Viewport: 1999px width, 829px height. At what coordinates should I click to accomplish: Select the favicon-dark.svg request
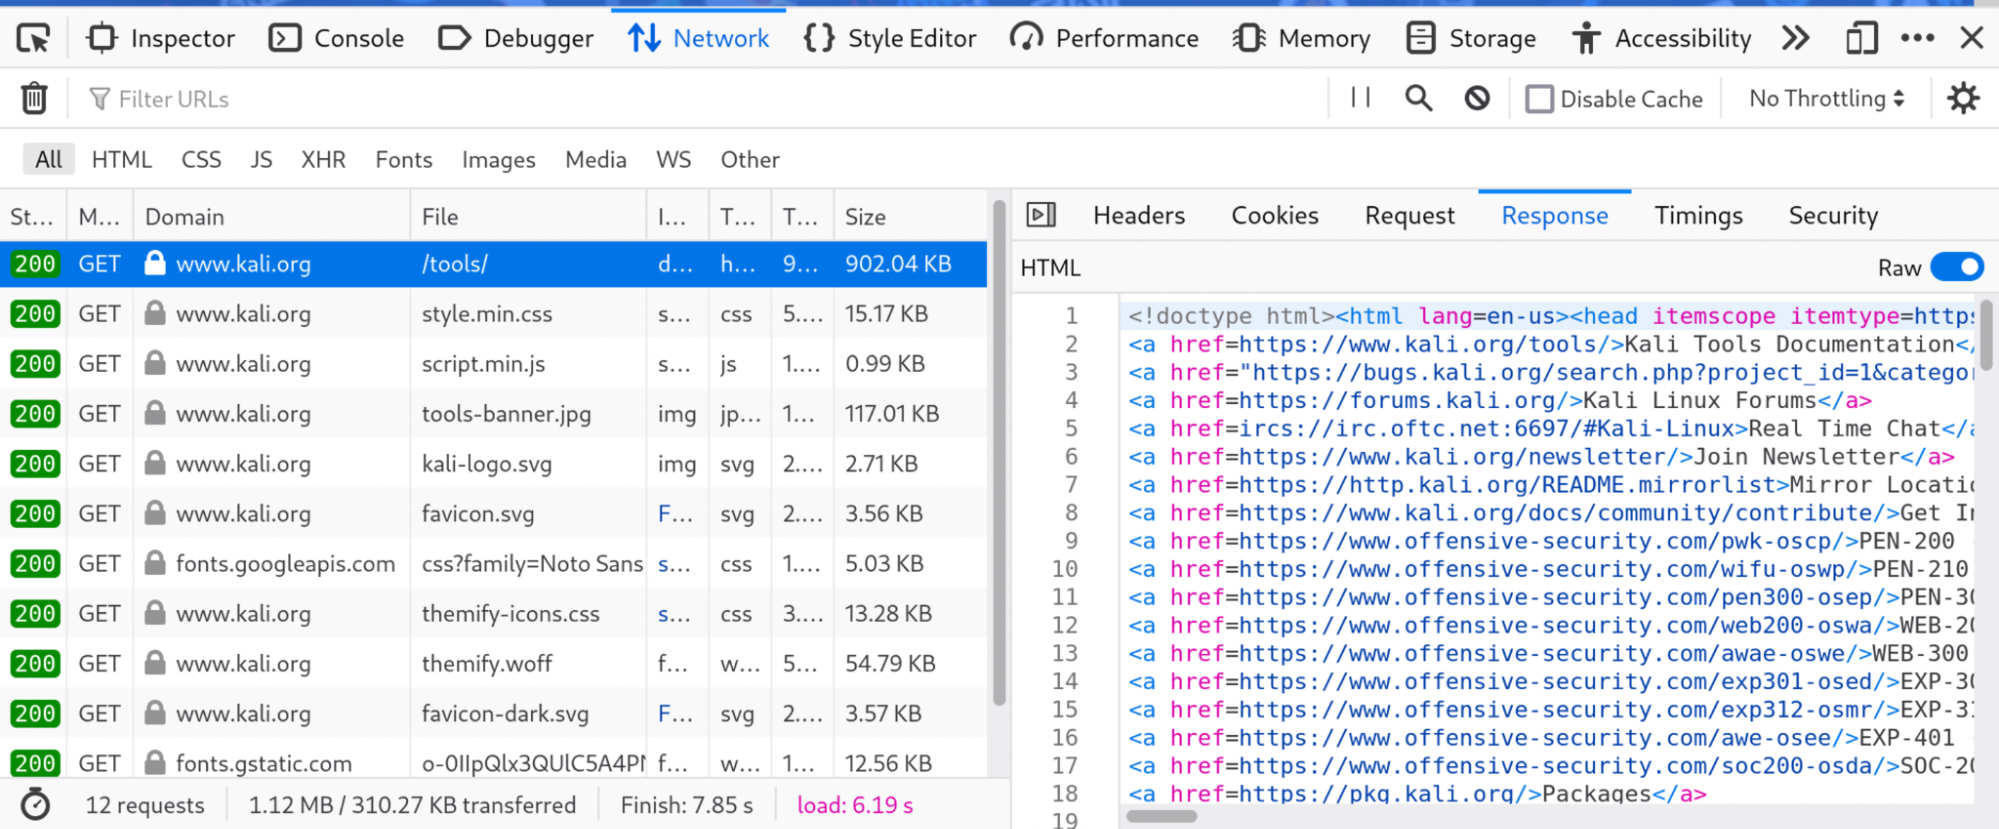point(493,713)
